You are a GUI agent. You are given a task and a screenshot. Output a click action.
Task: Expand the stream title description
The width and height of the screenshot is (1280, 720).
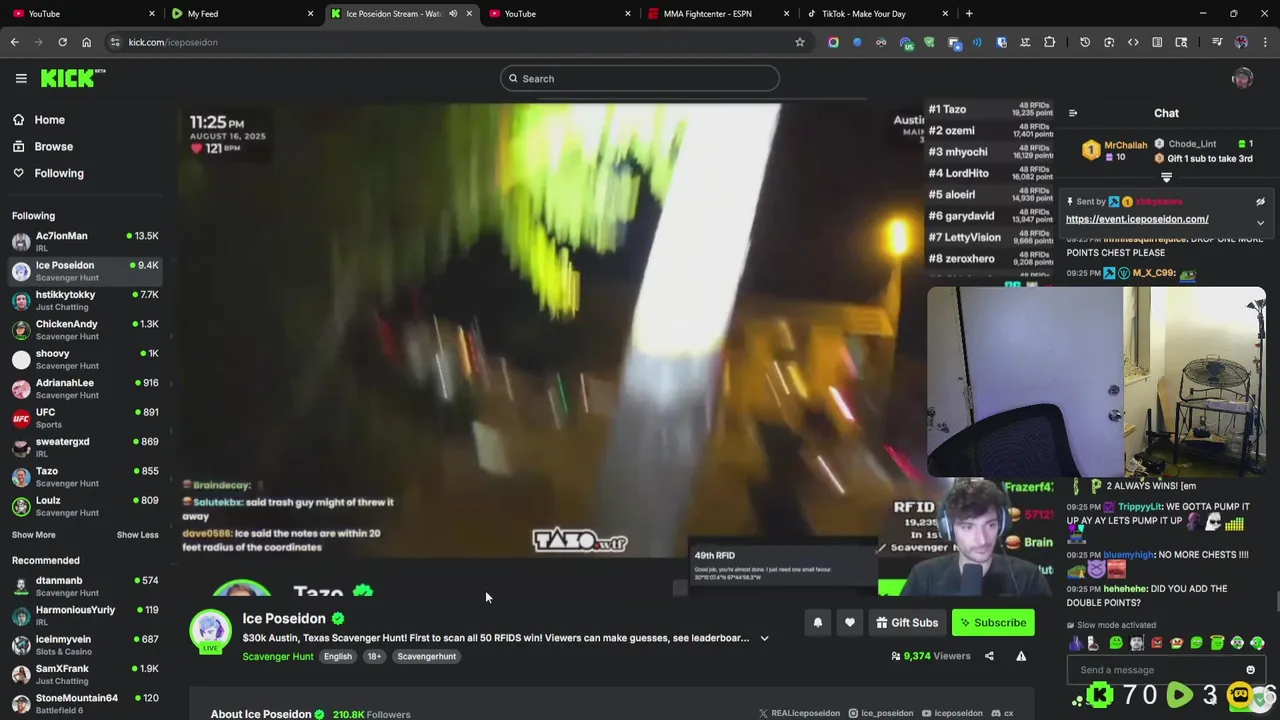click(x=764, y=638)
